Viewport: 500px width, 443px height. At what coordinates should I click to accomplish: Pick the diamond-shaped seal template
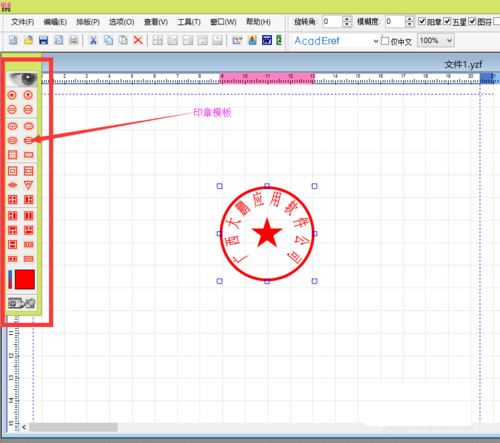point(12,185)
